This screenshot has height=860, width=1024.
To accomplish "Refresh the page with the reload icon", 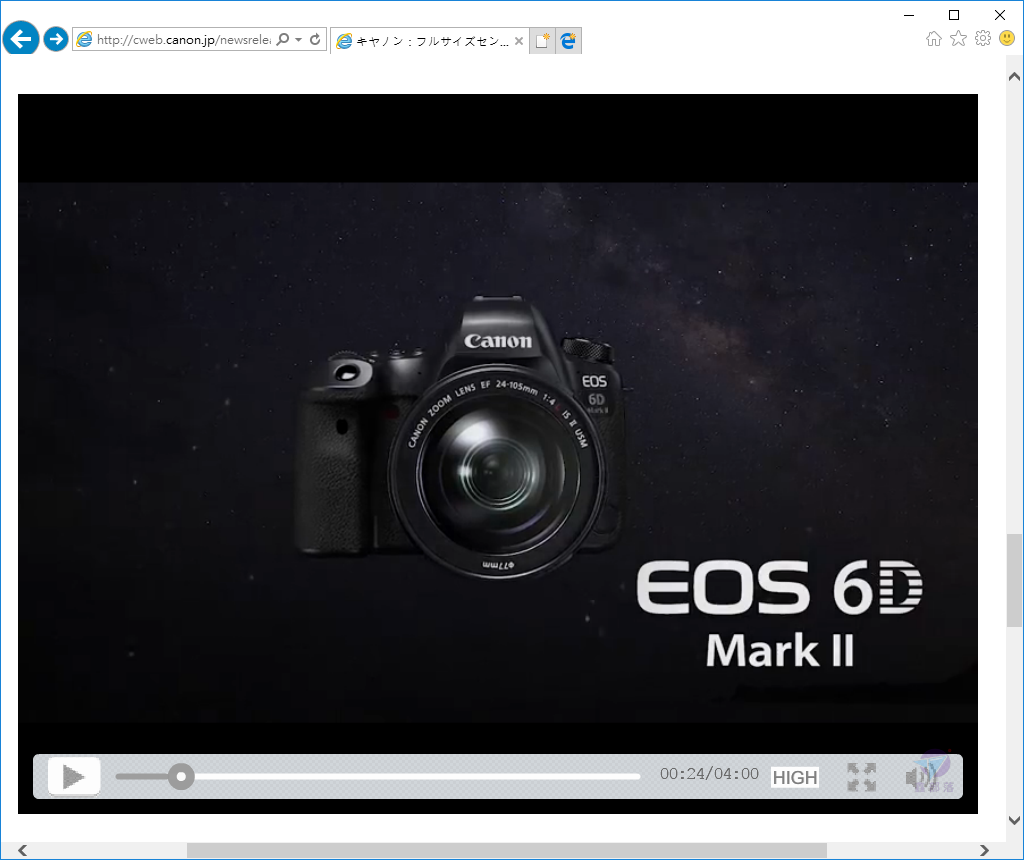I will point(315,39).
